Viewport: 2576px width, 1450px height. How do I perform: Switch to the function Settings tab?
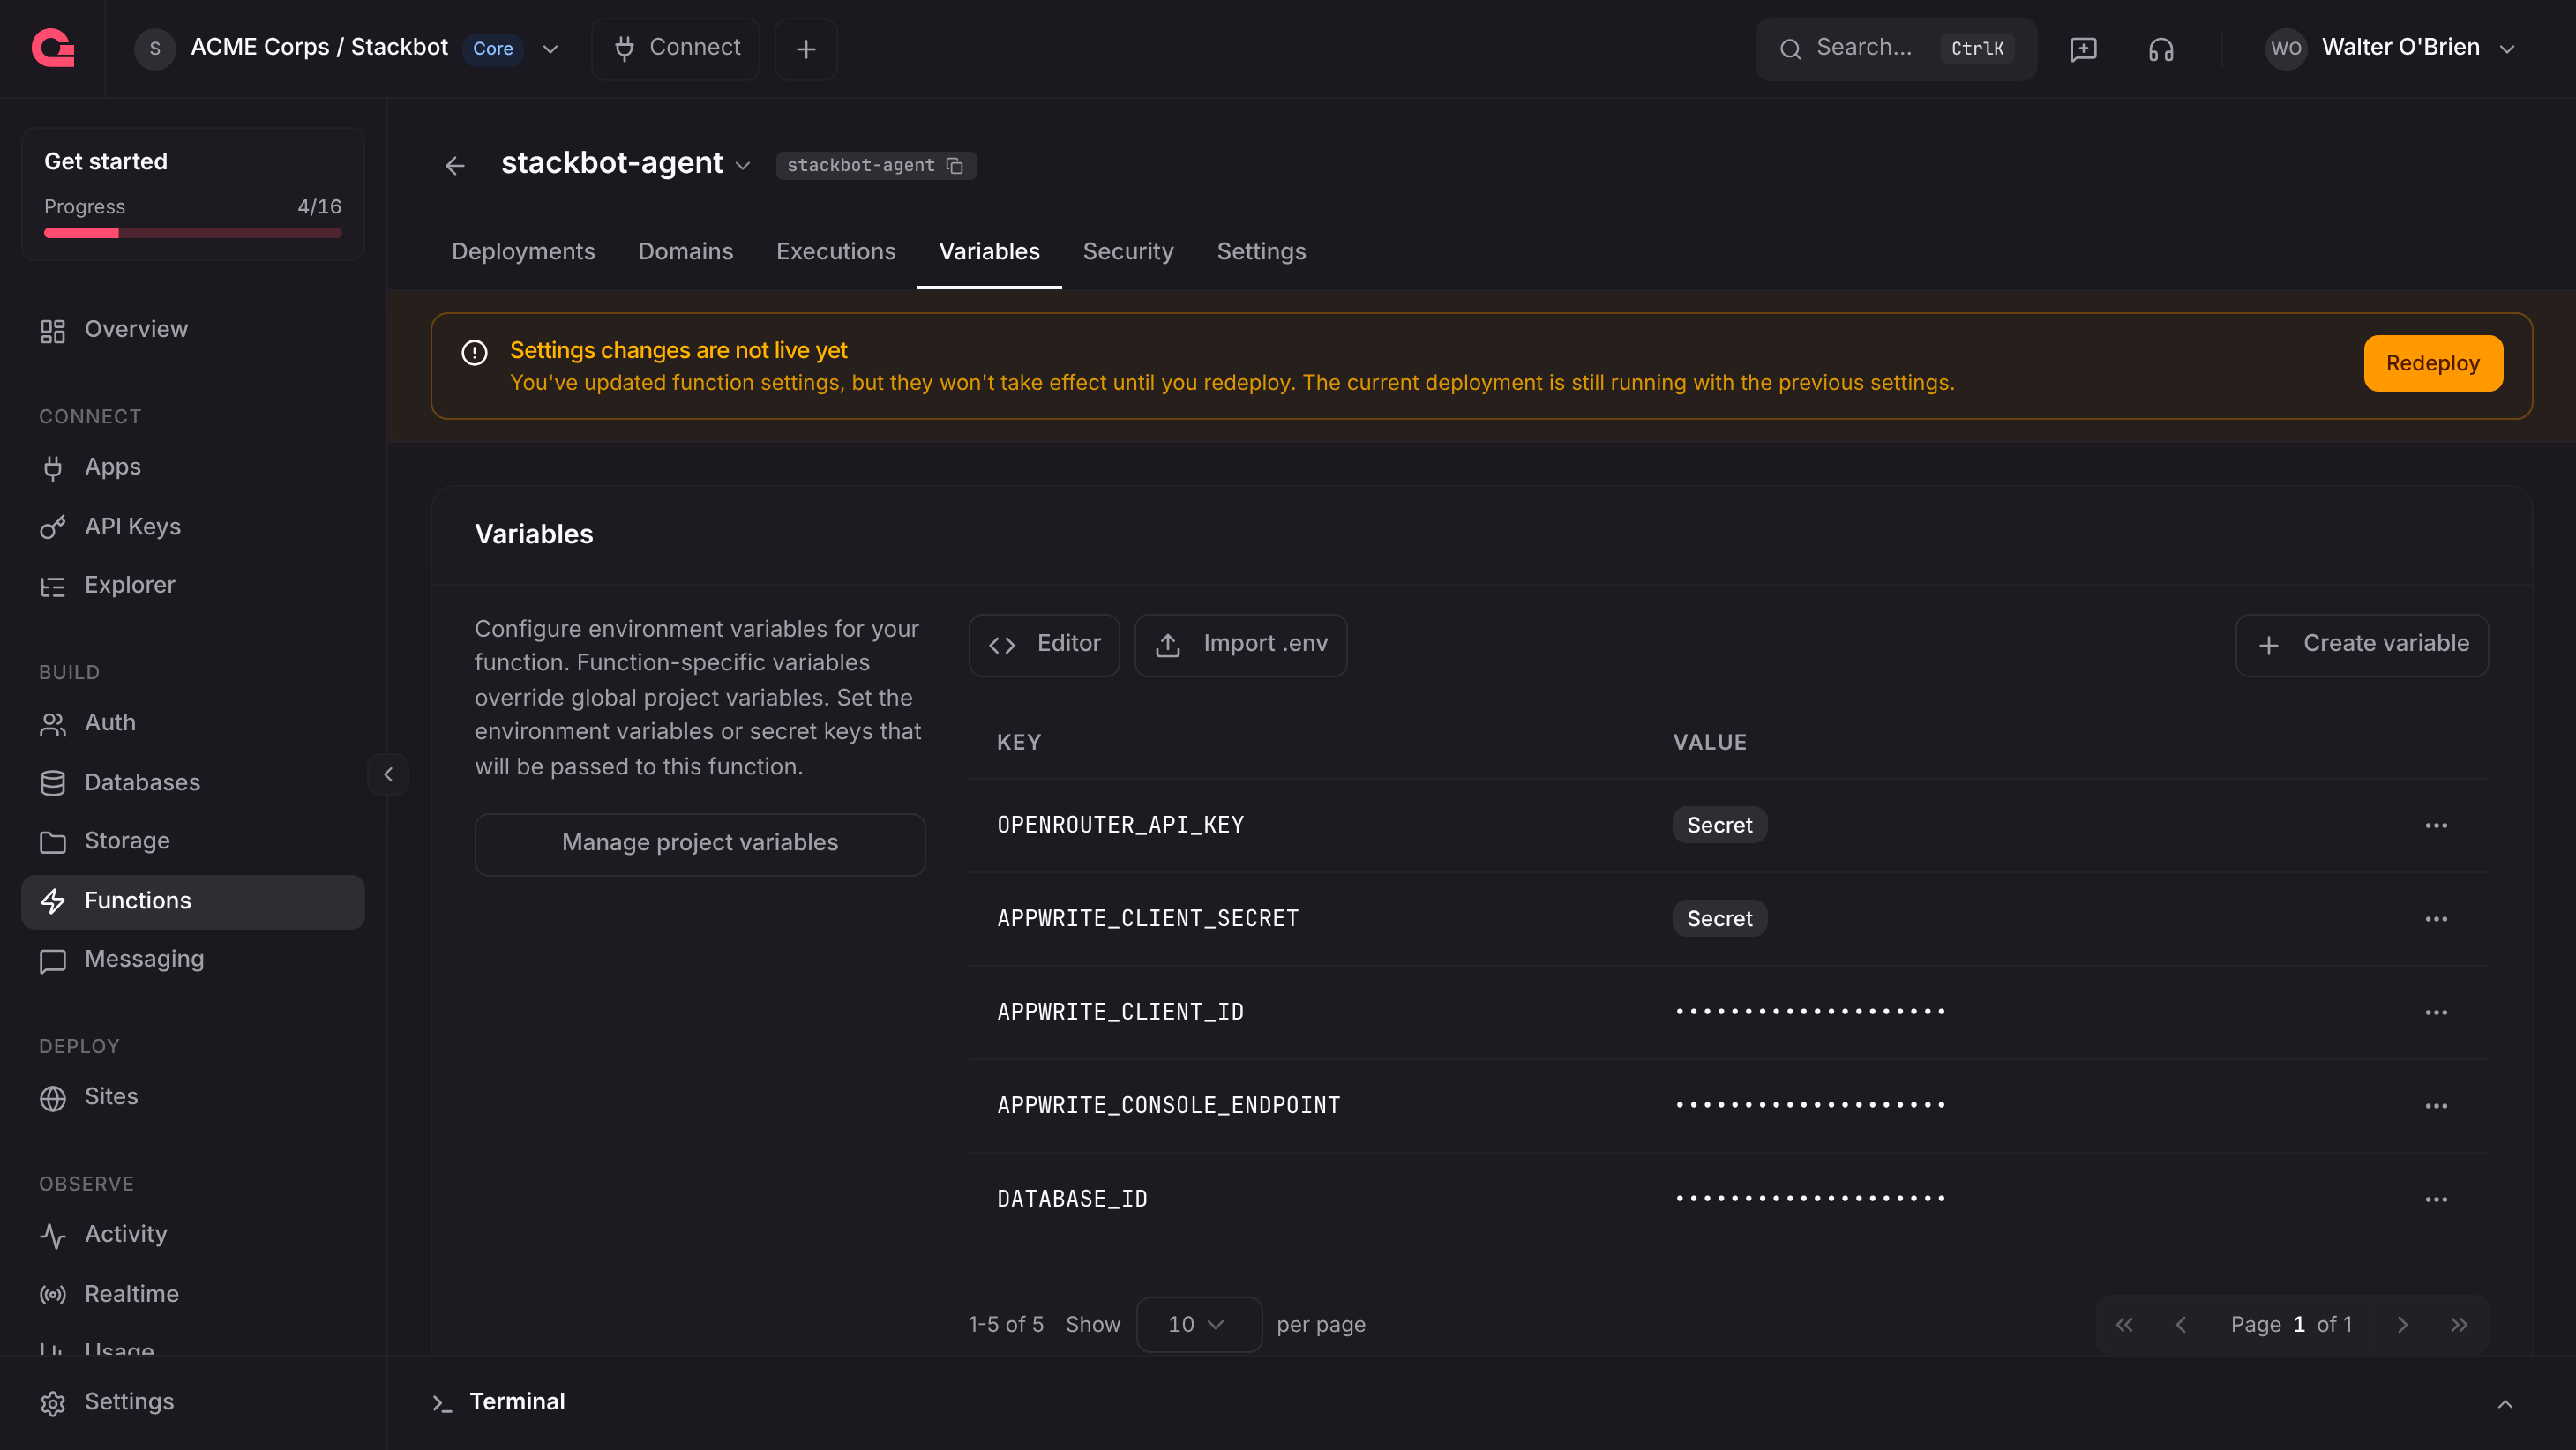(1261, 252)
